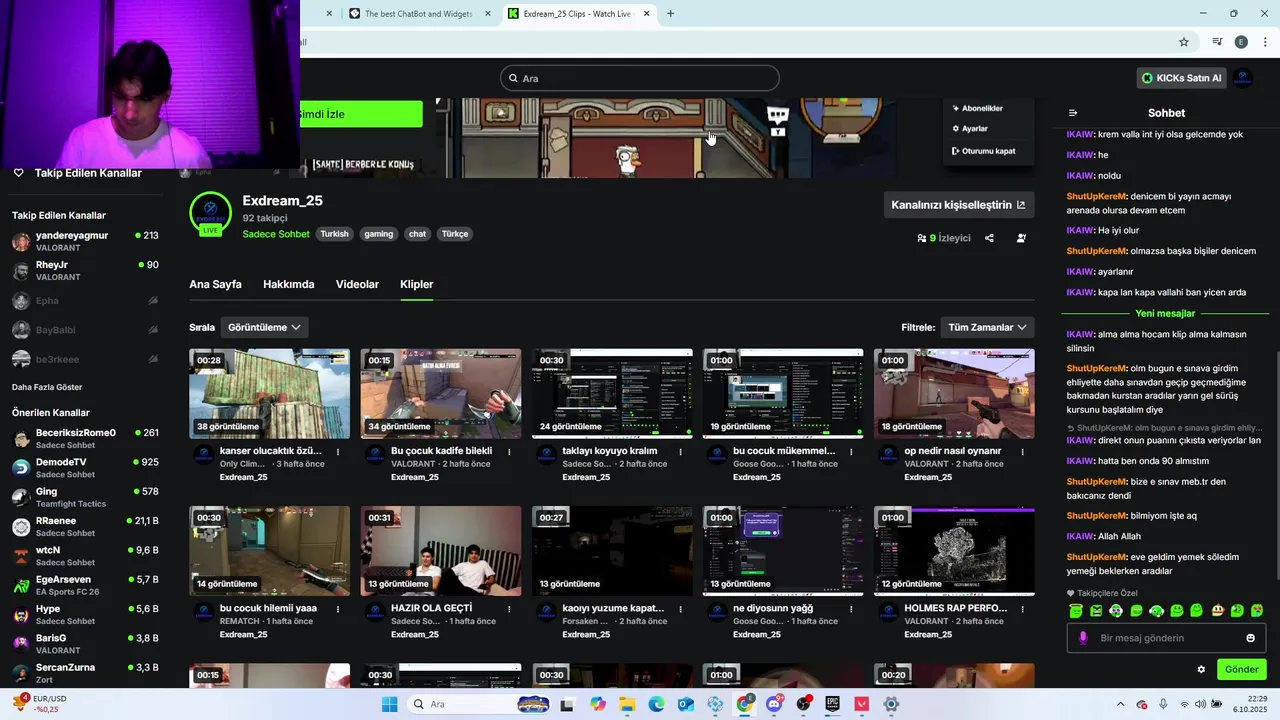This screenshot has height=720, width=1280.
Task: Open emoji picker in chat input
Action: pos(1250,638)
